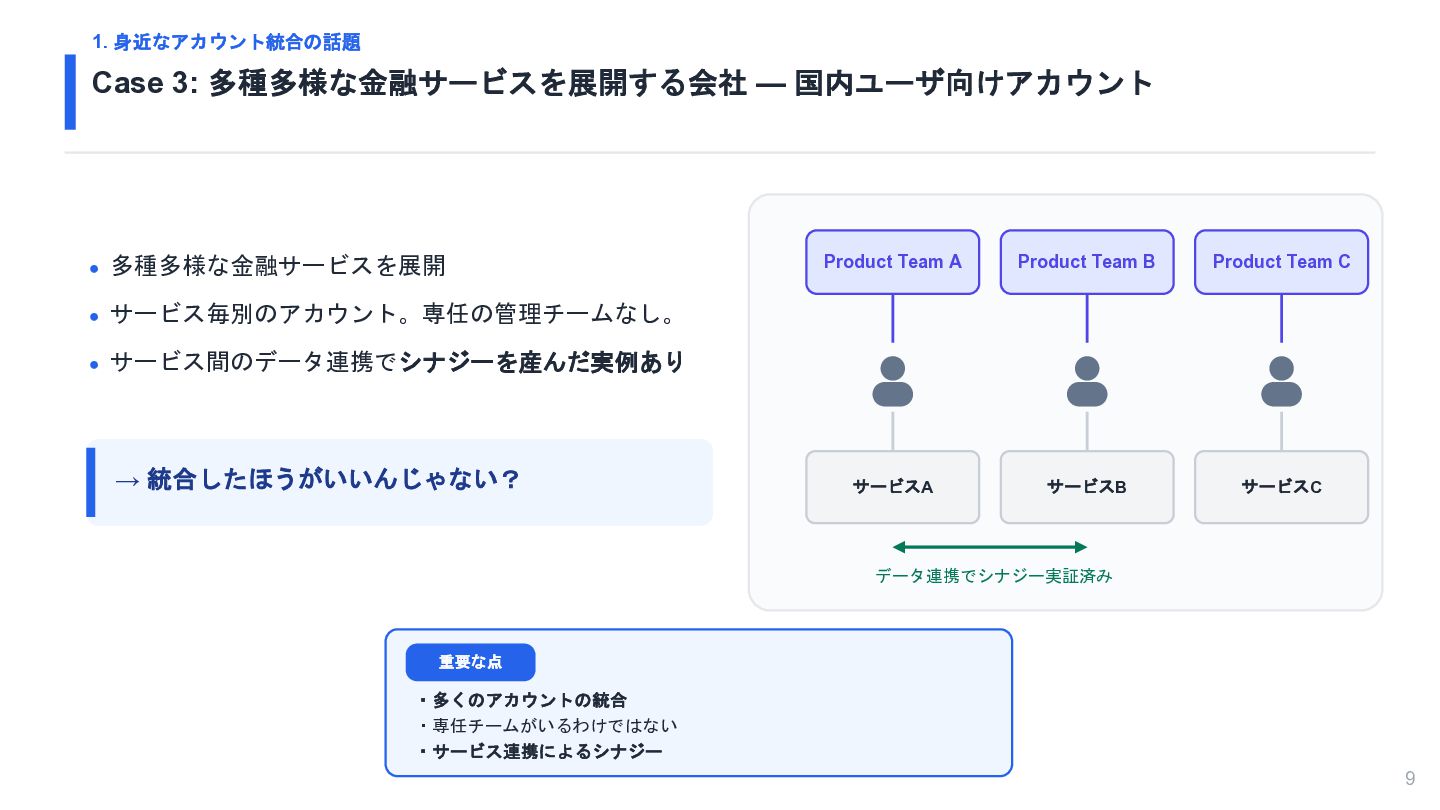Image resolution: width=1440 pixels, height=810 pixels.
Task: Click the サービスA box
Action: pos(892,487)
